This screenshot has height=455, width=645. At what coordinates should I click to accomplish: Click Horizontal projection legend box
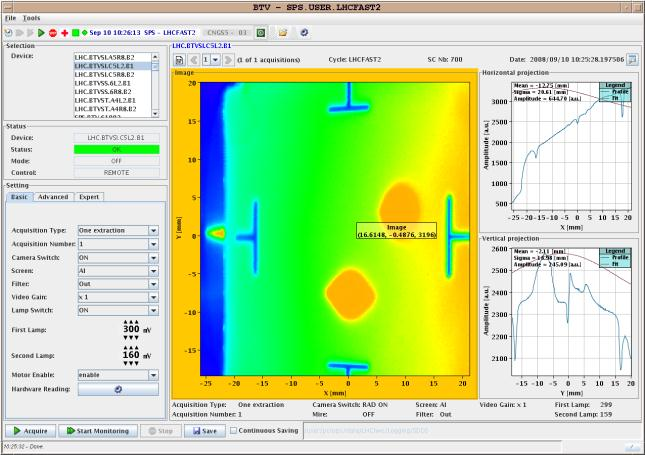[x=615, y=91]
